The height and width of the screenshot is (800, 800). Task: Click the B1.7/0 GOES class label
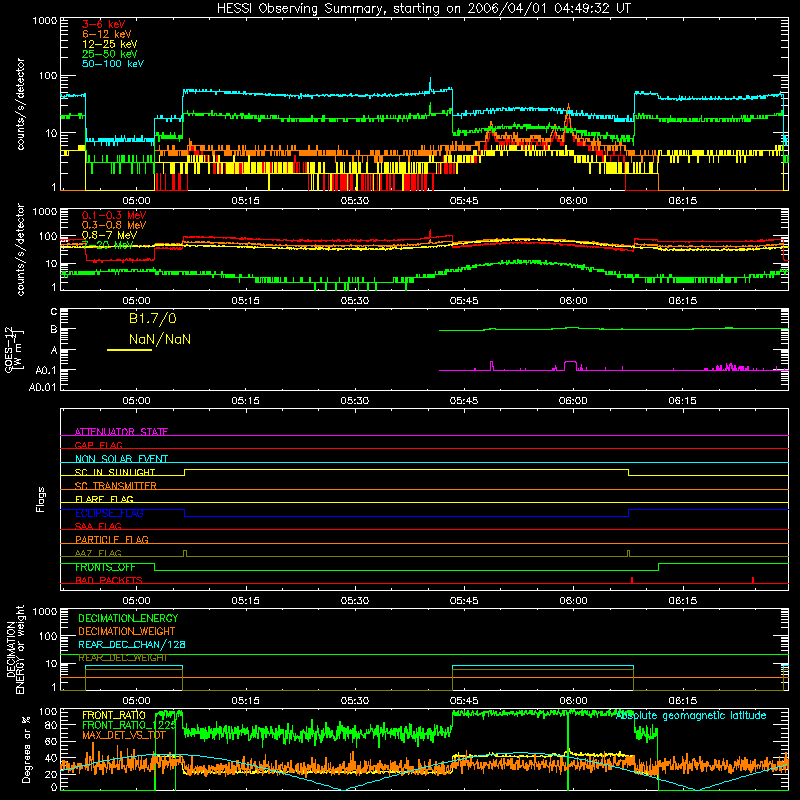(x=153, y=319)
